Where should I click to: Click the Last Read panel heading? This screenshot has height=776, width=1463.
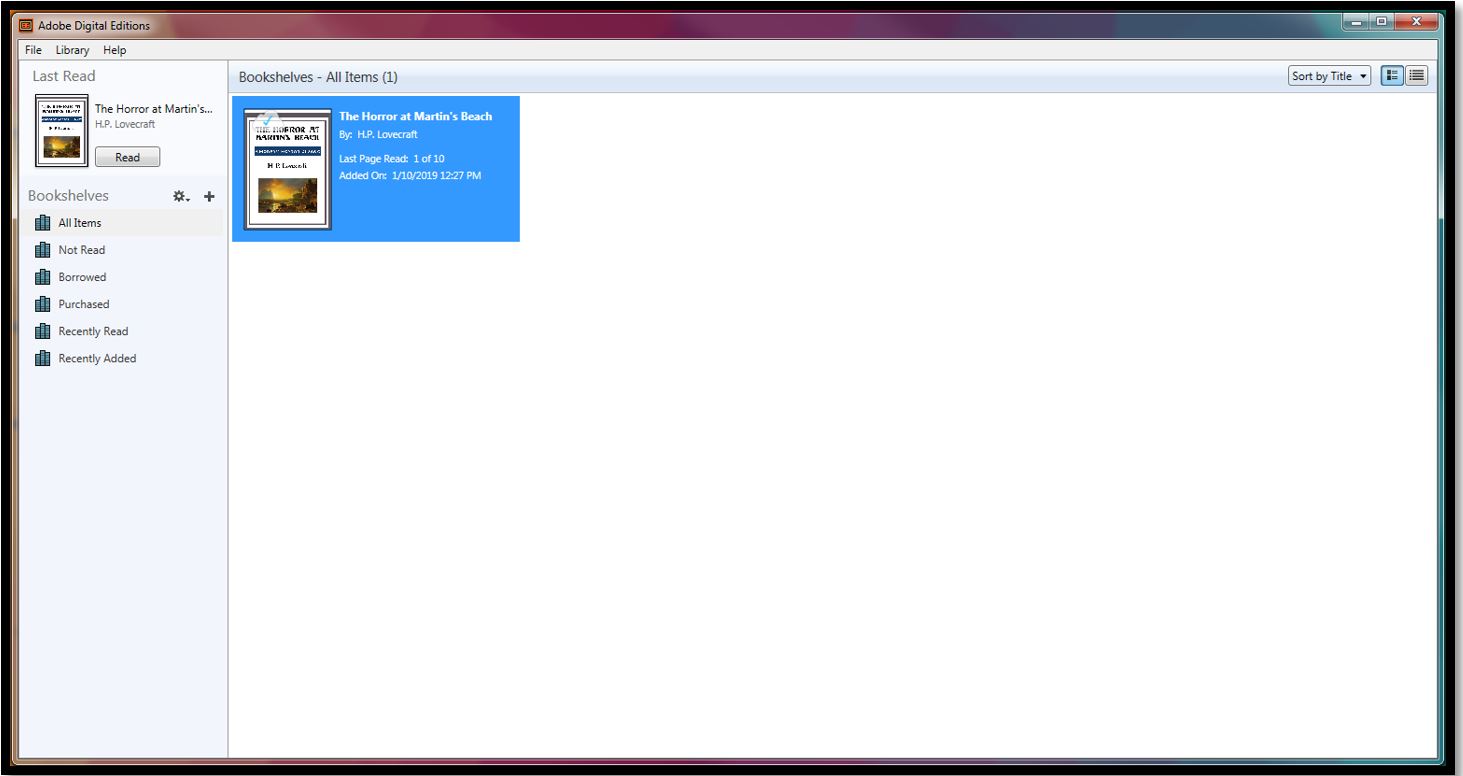[64, 76]
